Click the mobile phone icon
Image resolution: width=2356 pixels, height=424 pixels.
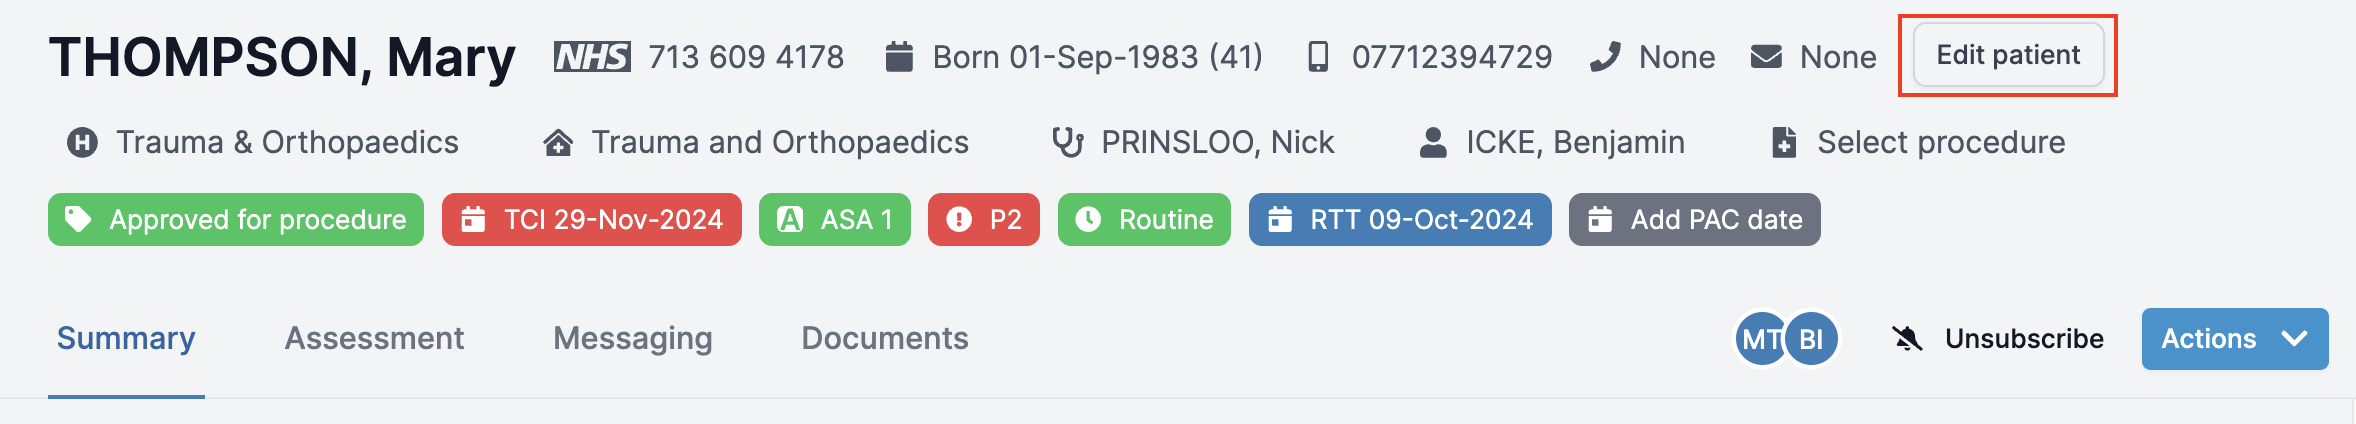tap(1319, 57)
